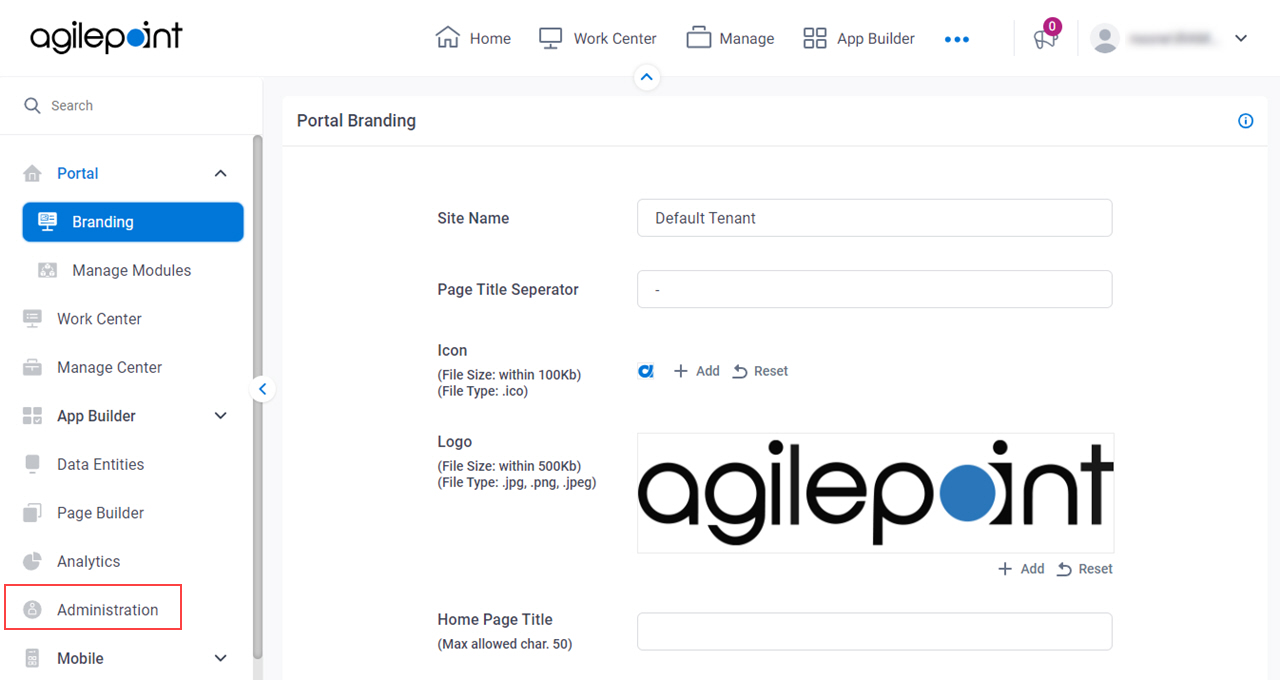Expand the App Builder sidebar chevron
The width and height of the screenshot is (1280, 680).
click(x=221, y=416)
